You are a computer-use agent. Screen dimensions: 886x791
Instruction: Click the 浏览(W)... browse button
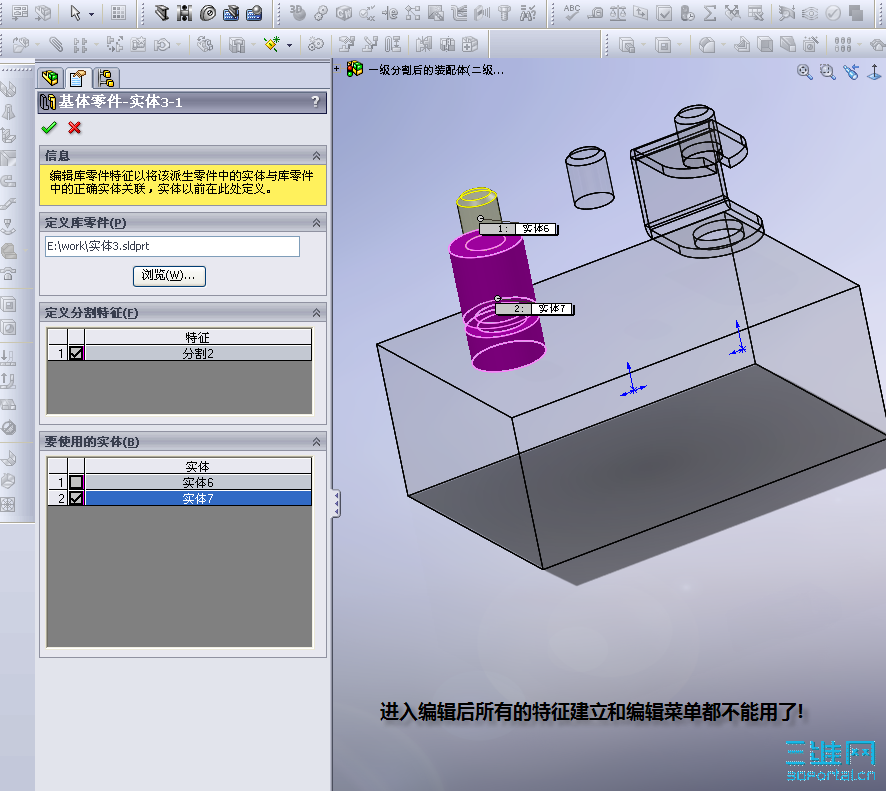(x=169, y=276)
